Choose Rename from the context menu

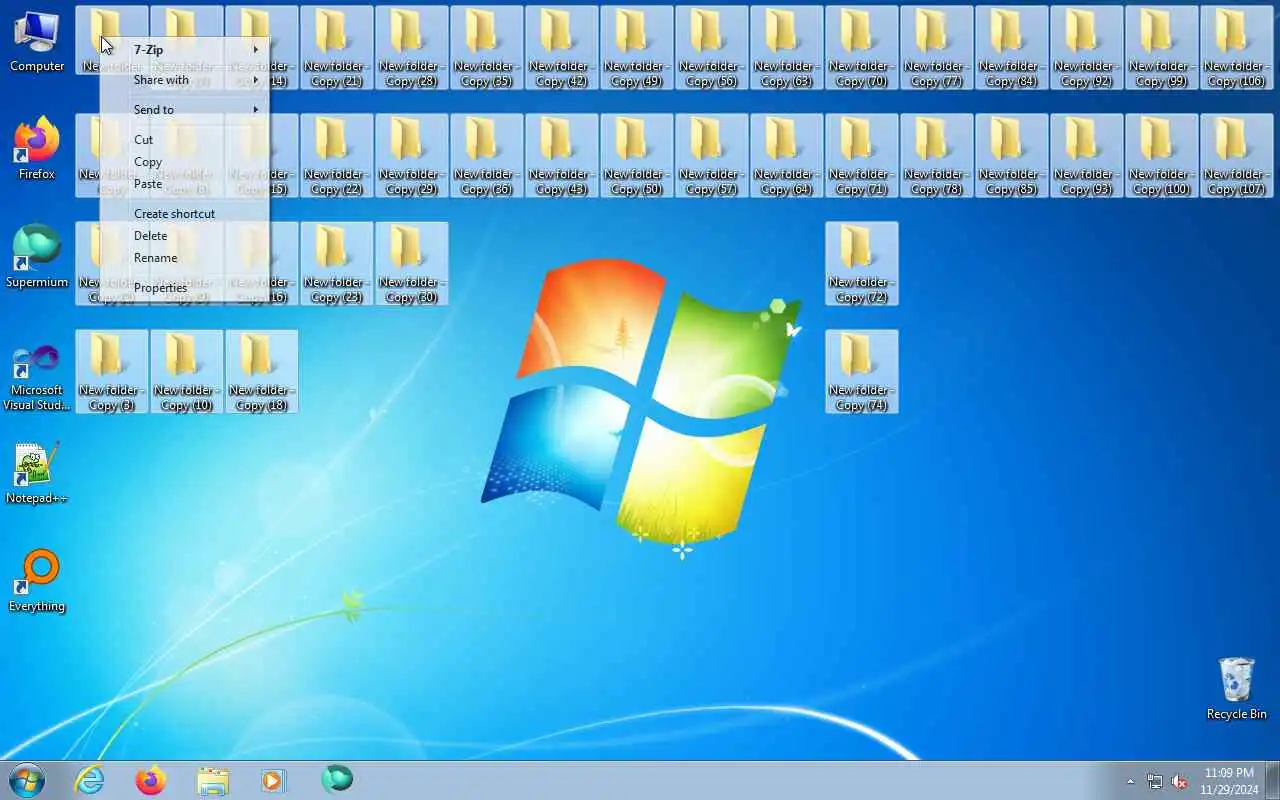[185, 258]
